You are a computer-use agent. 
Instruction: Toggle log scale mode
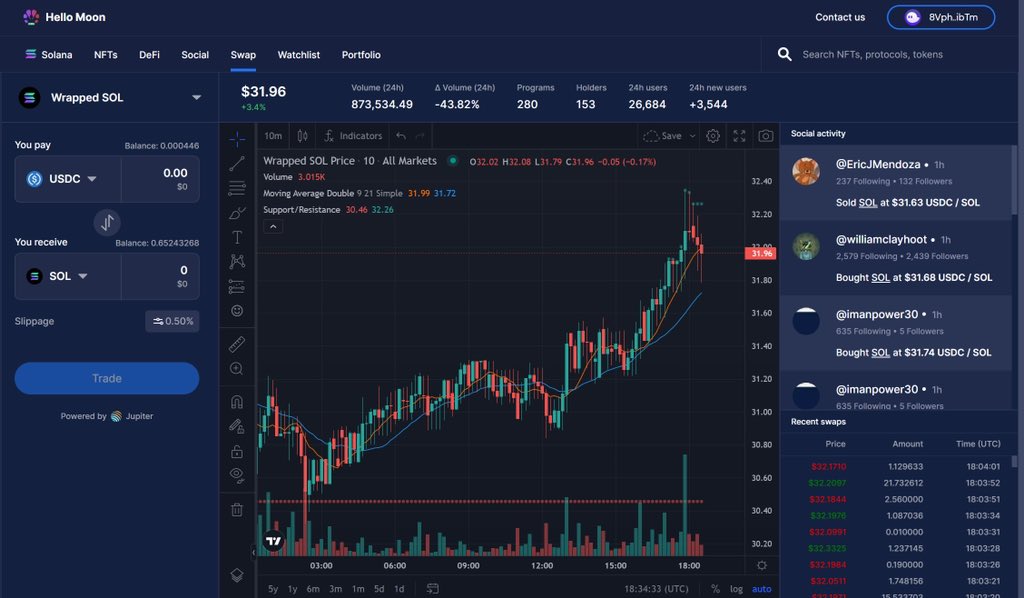[x=736, y=589]
